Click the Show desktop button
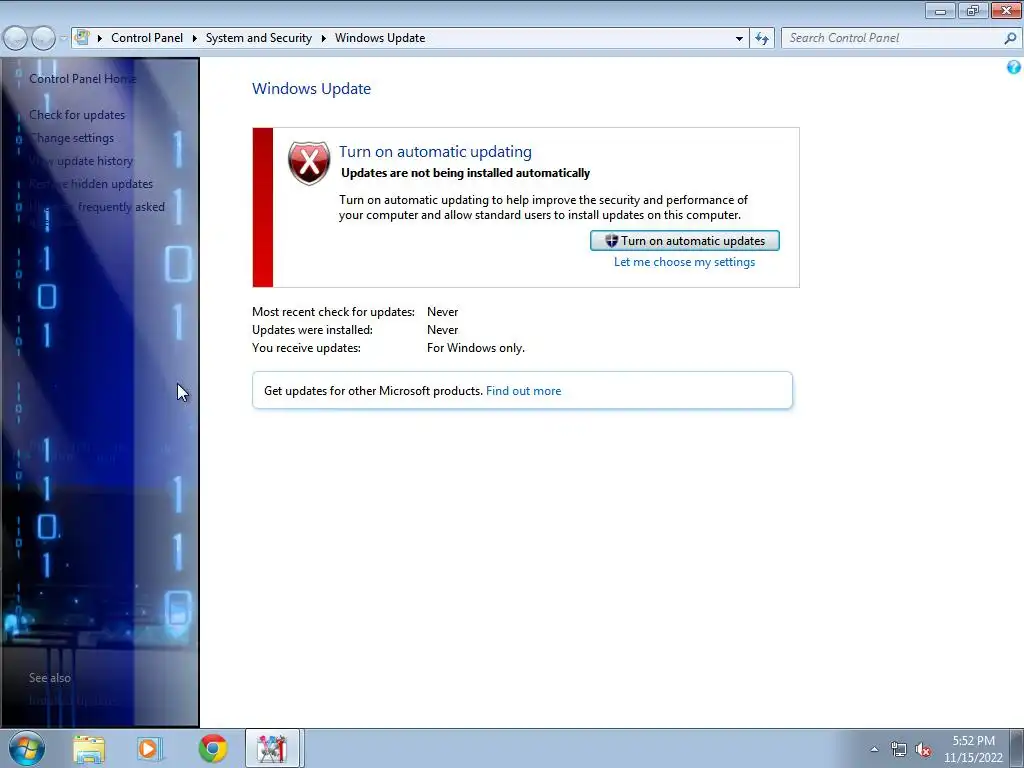The height and width of the screenshot is (768, 1024). click(1017, 748)
